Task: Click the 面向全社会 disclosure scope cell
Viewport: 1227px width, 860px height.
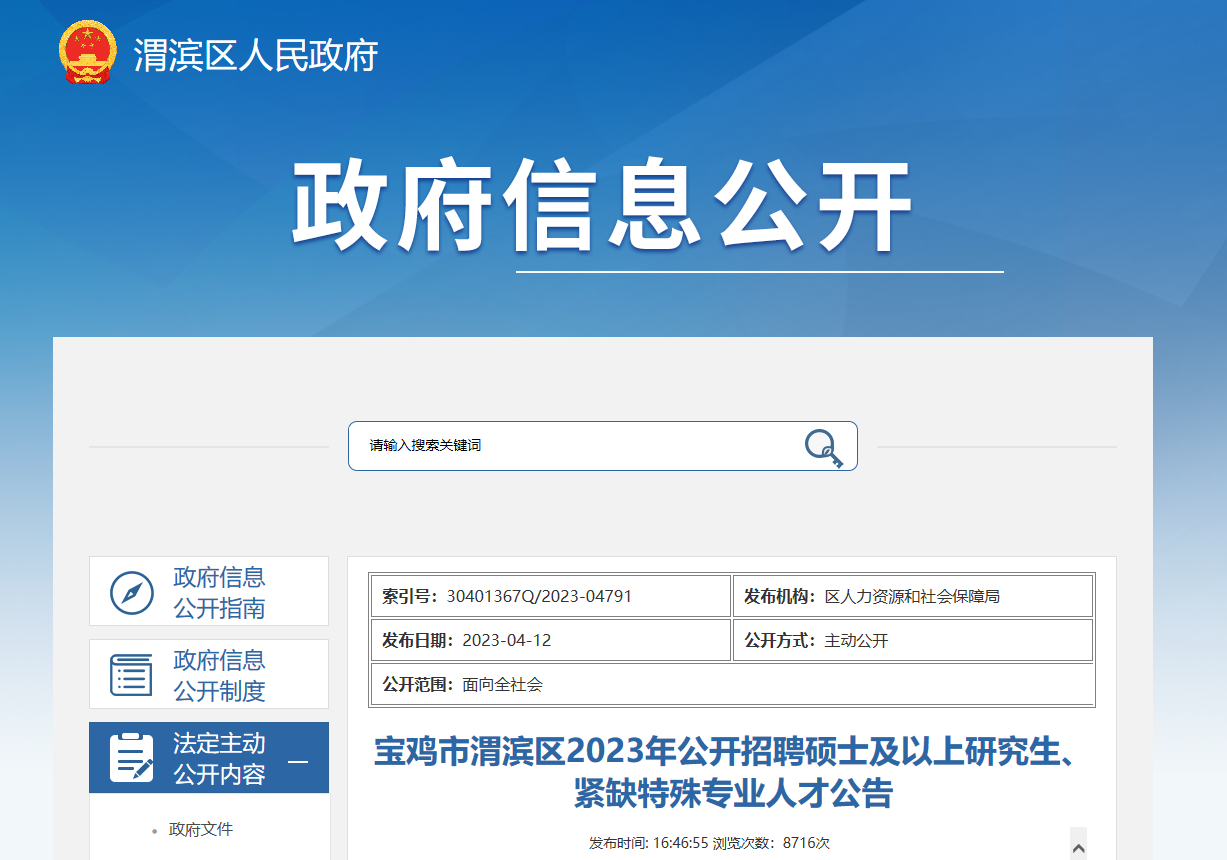Action: coord(502,684)
